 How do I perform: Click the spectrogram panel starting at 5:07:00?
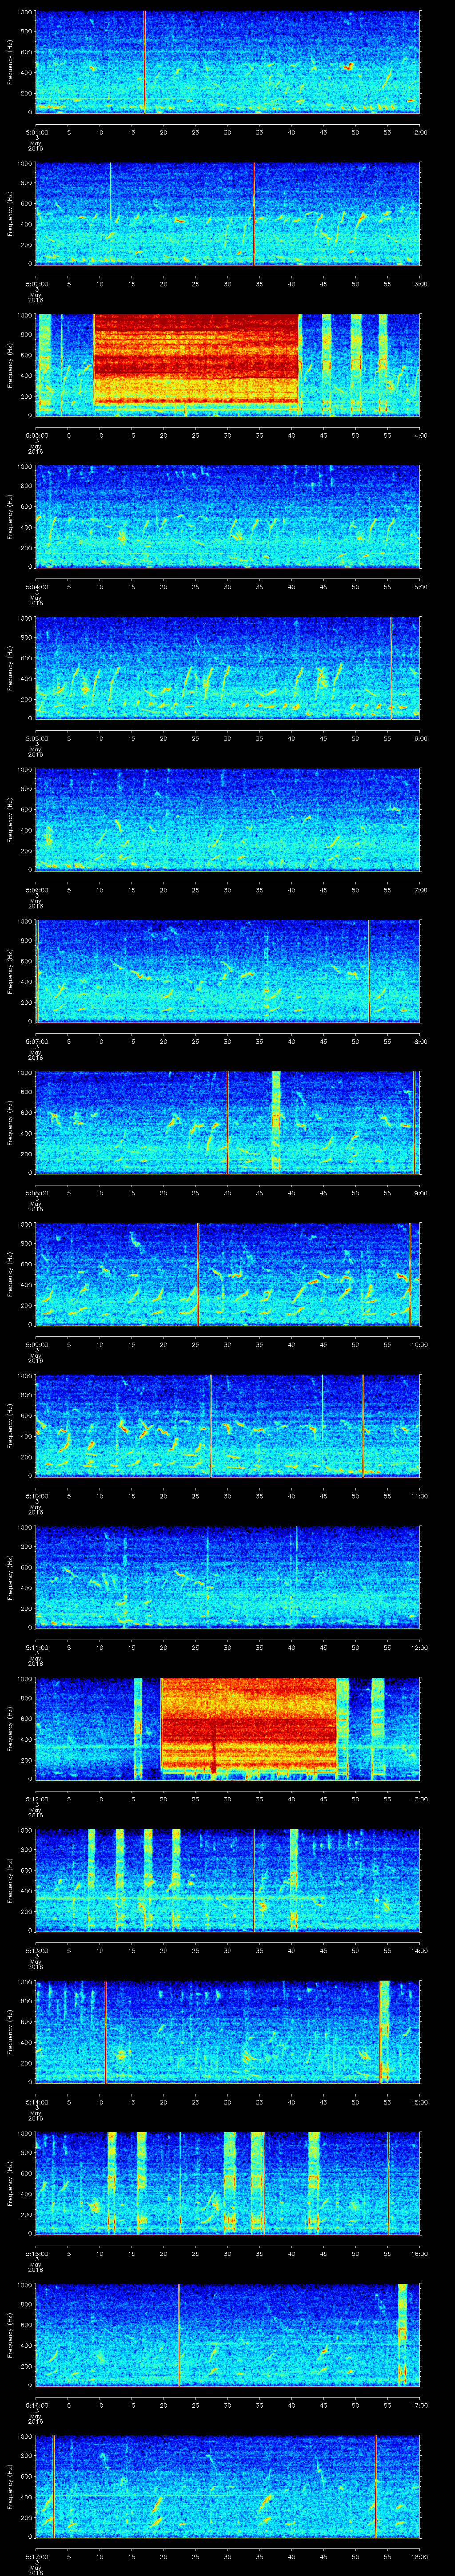click(x=228, y=971)
